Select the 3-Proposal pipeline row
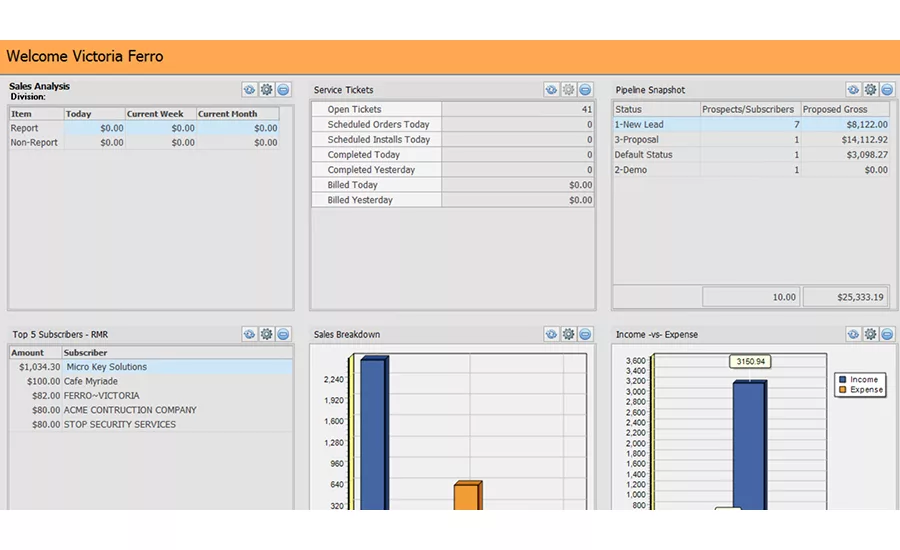The width and height of the screenshot is (900, 550). (751, 140)
